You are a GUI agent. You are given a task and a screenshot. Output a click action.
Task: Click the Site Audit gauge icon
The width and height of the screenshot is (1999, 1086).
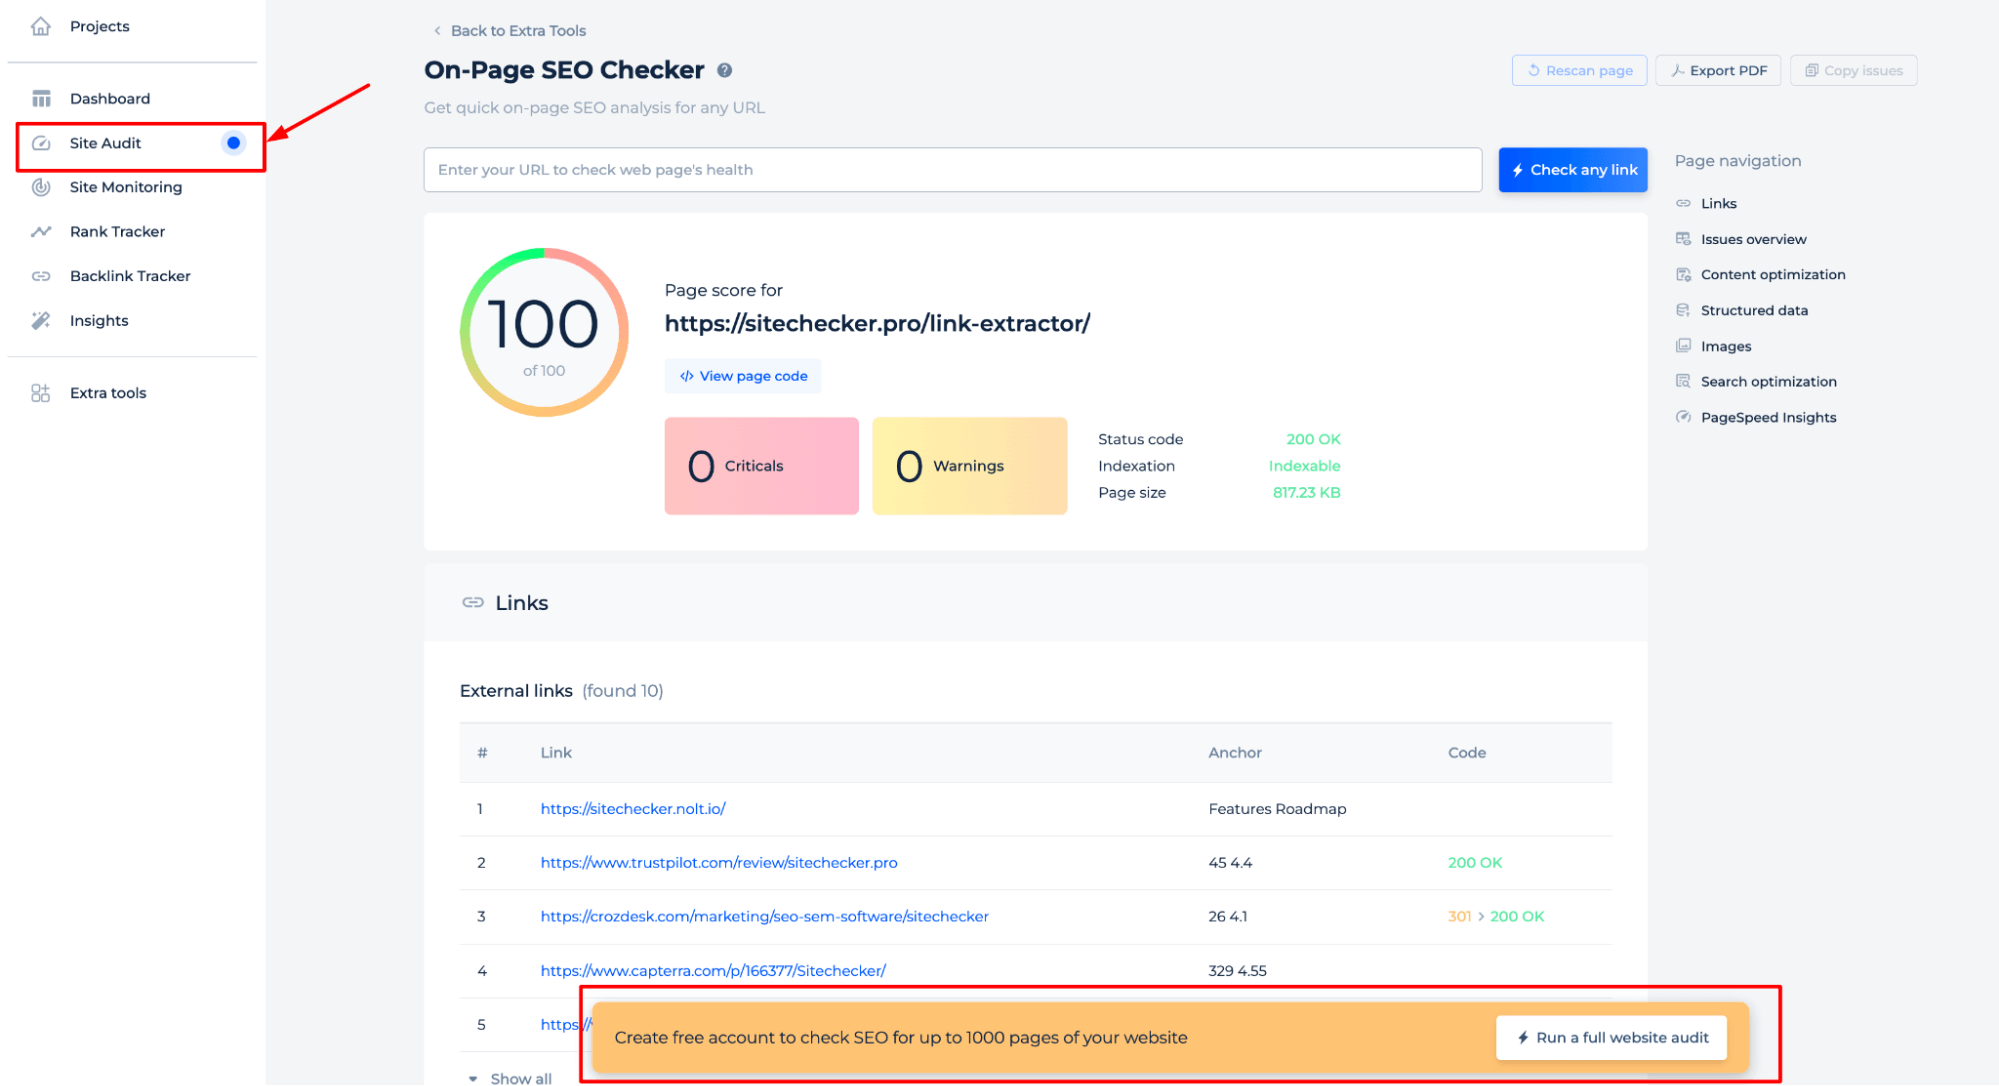coord(41,143)
